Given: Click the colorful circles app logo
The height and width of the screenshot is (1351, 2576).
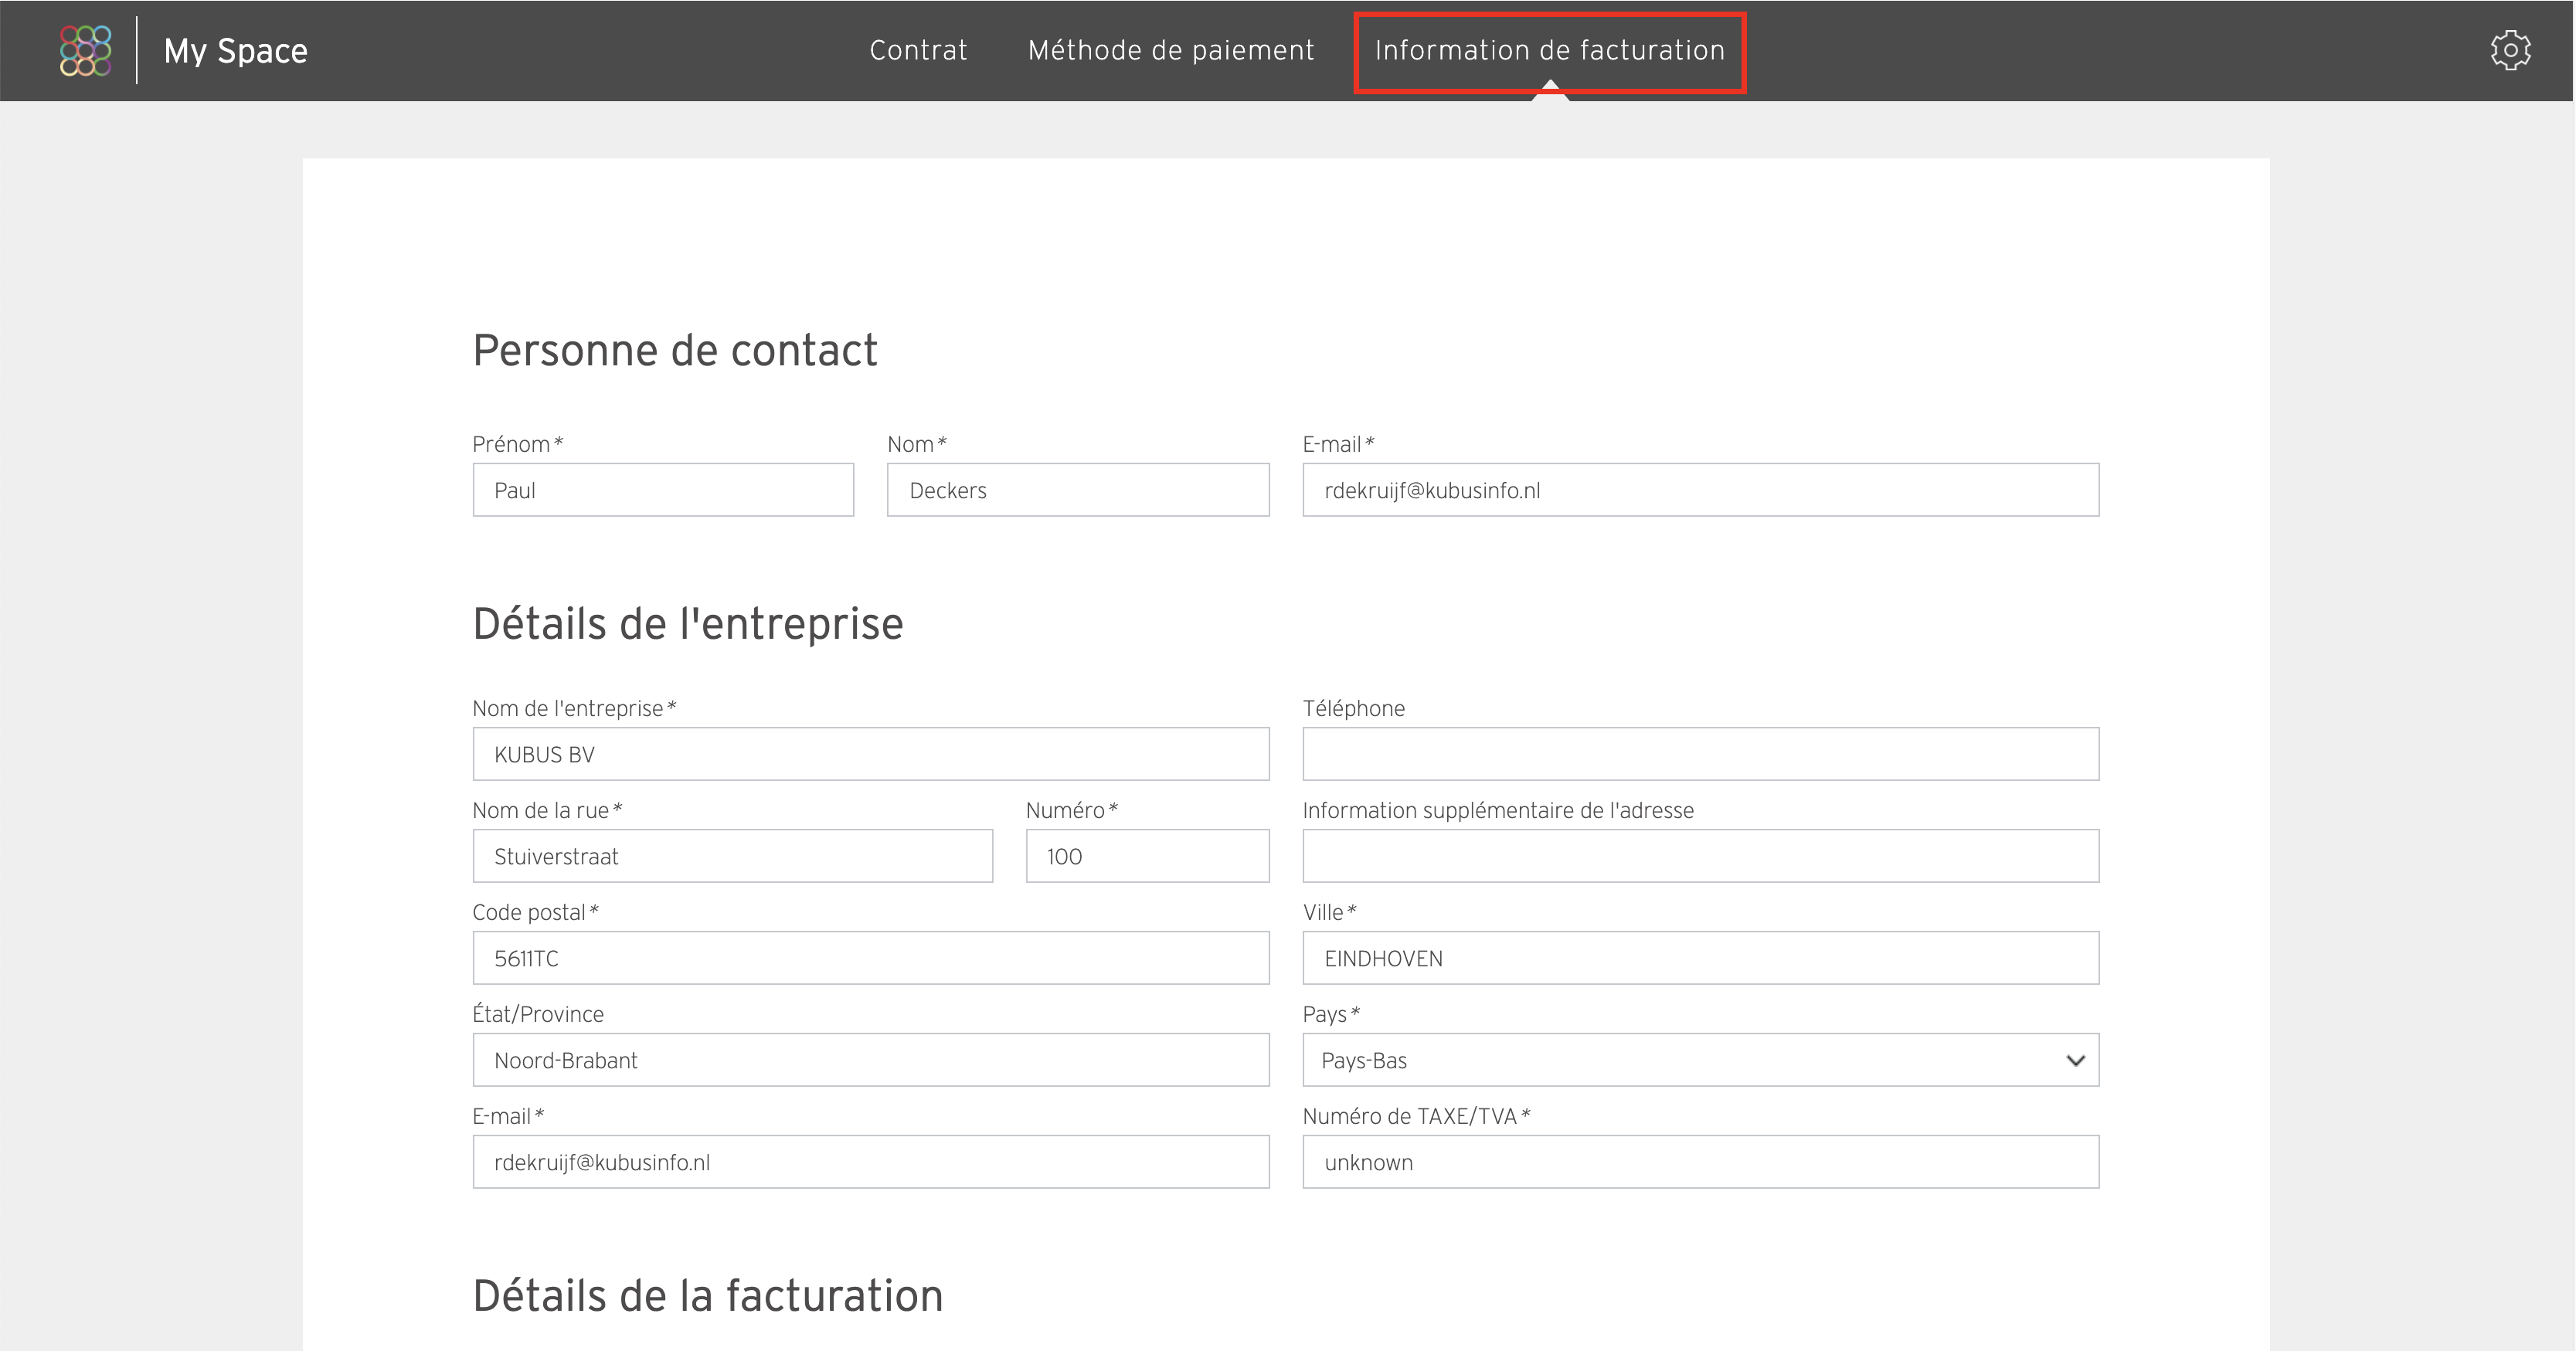Looking at the screenshot, I should click(x=85, y=50).
